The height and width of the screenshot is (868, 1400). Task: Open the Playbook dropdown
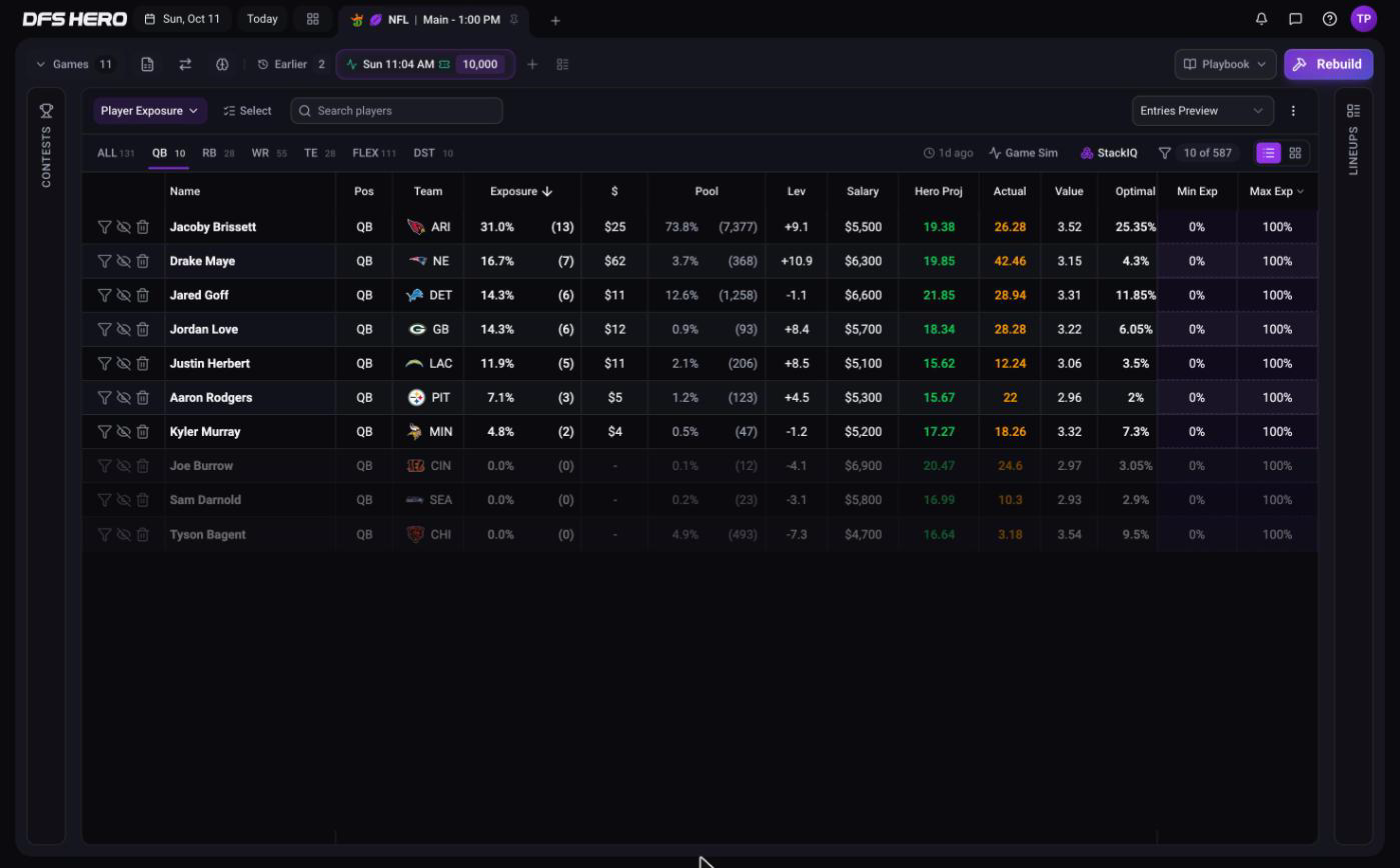point(1225,64)
